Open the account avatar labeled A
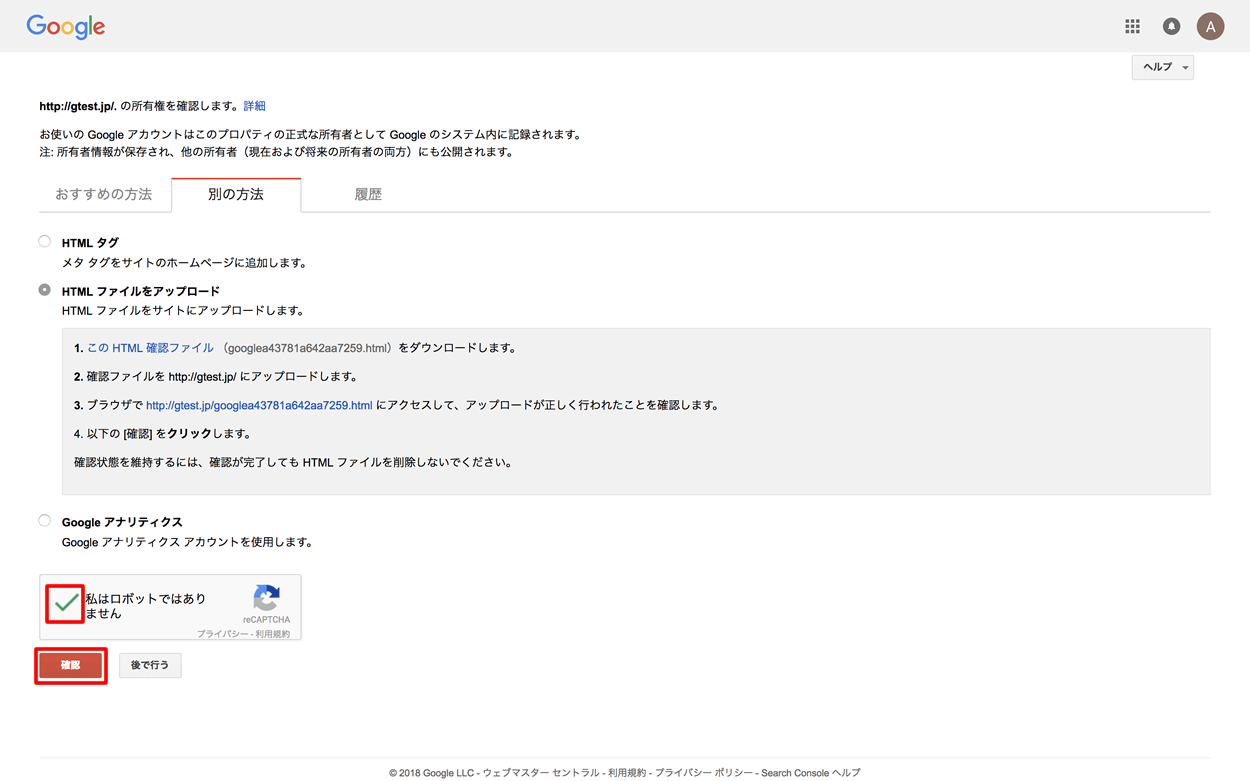Image resolution: width=1250 pixels, height=781 pixels. [x=1210, y=27]
